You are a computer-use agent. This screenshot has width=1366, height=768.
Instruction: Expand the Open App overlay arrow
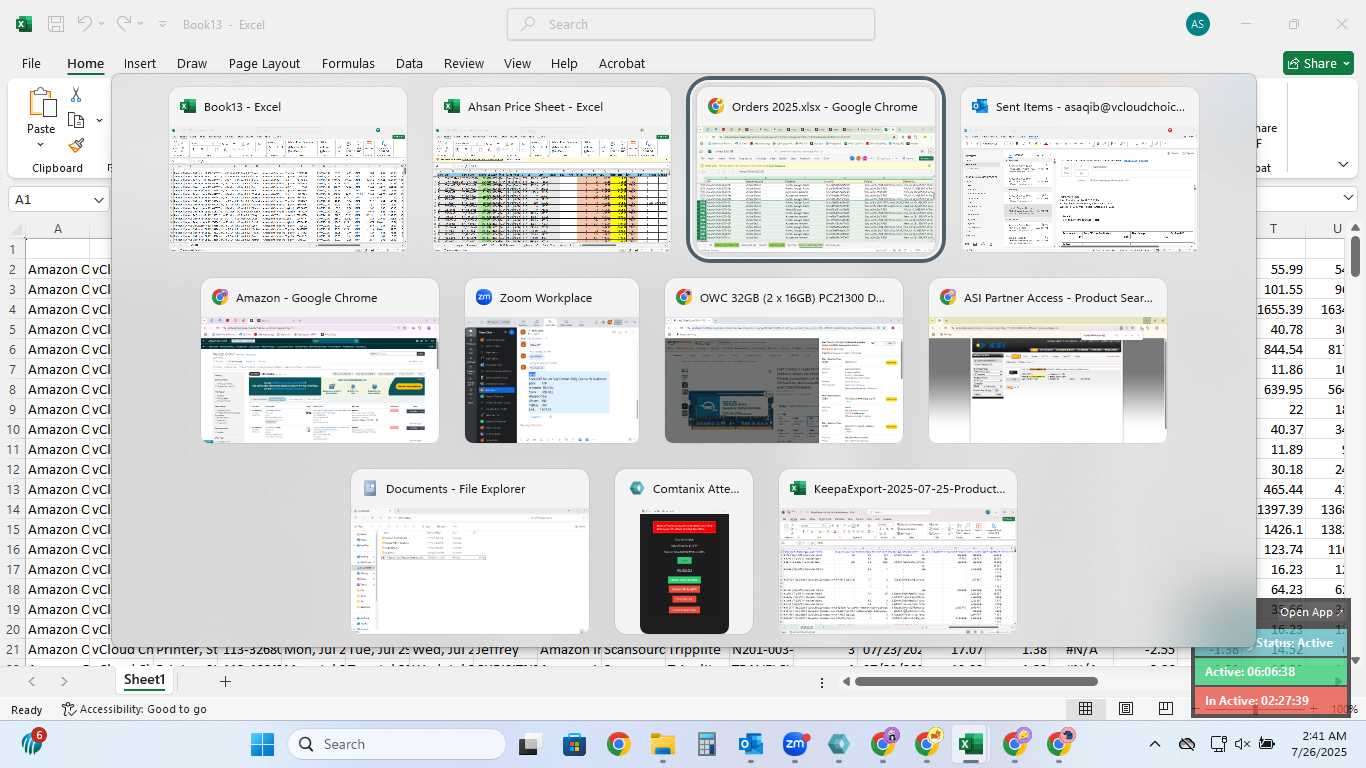coord(1342,612)
